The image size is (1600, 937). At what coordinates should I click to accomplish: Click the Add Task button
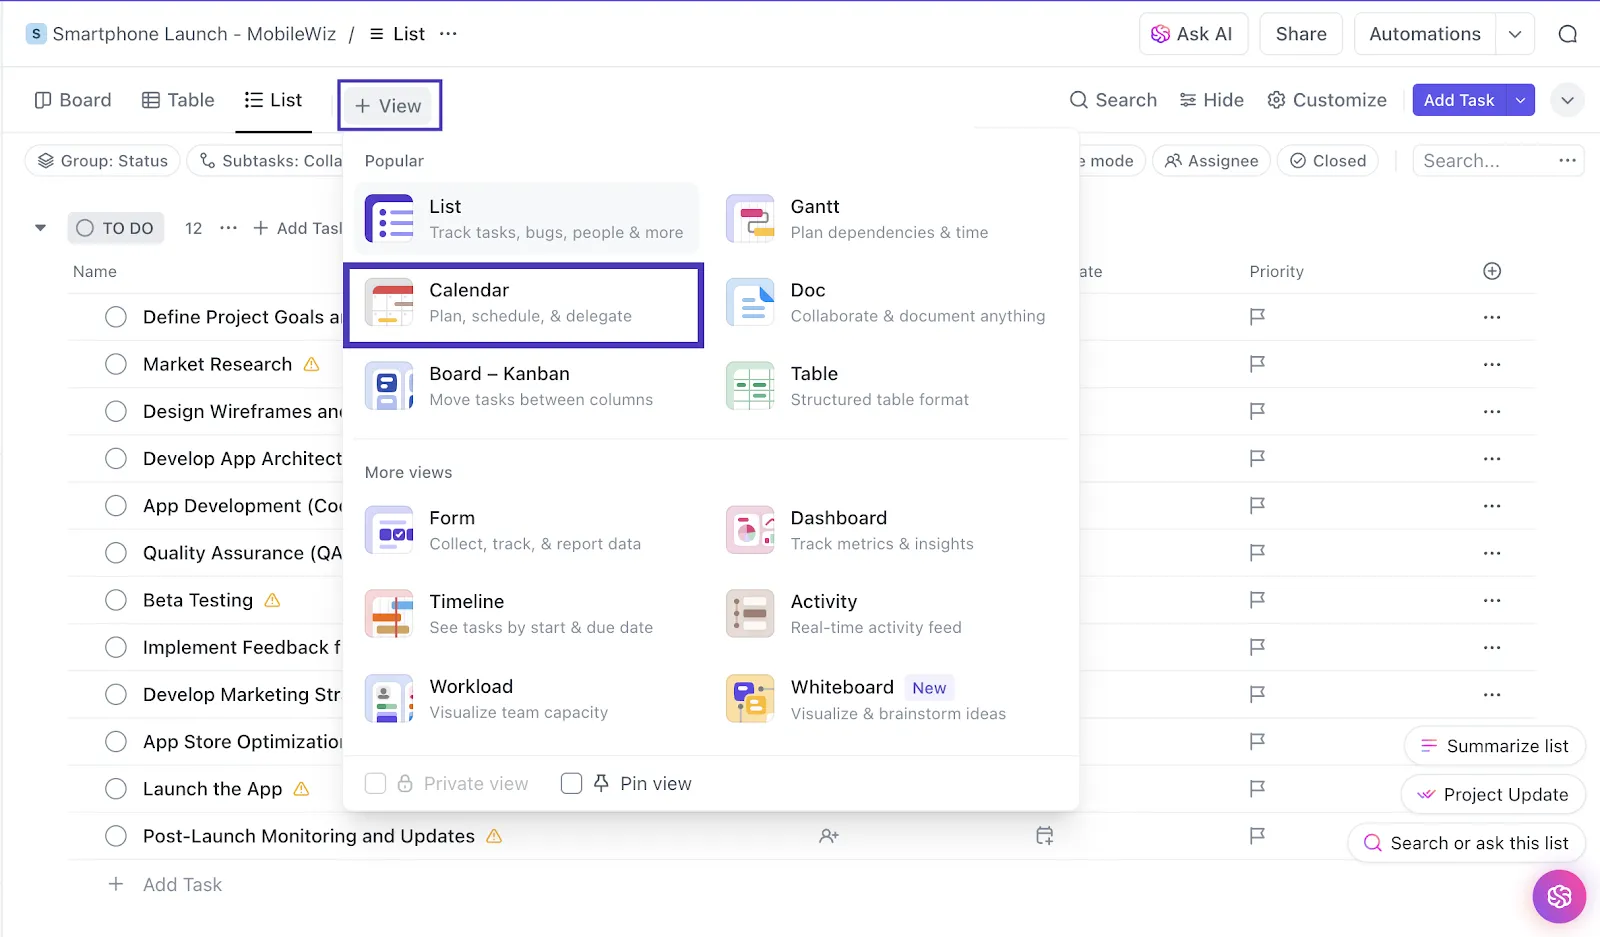[x=1459, y=100]
